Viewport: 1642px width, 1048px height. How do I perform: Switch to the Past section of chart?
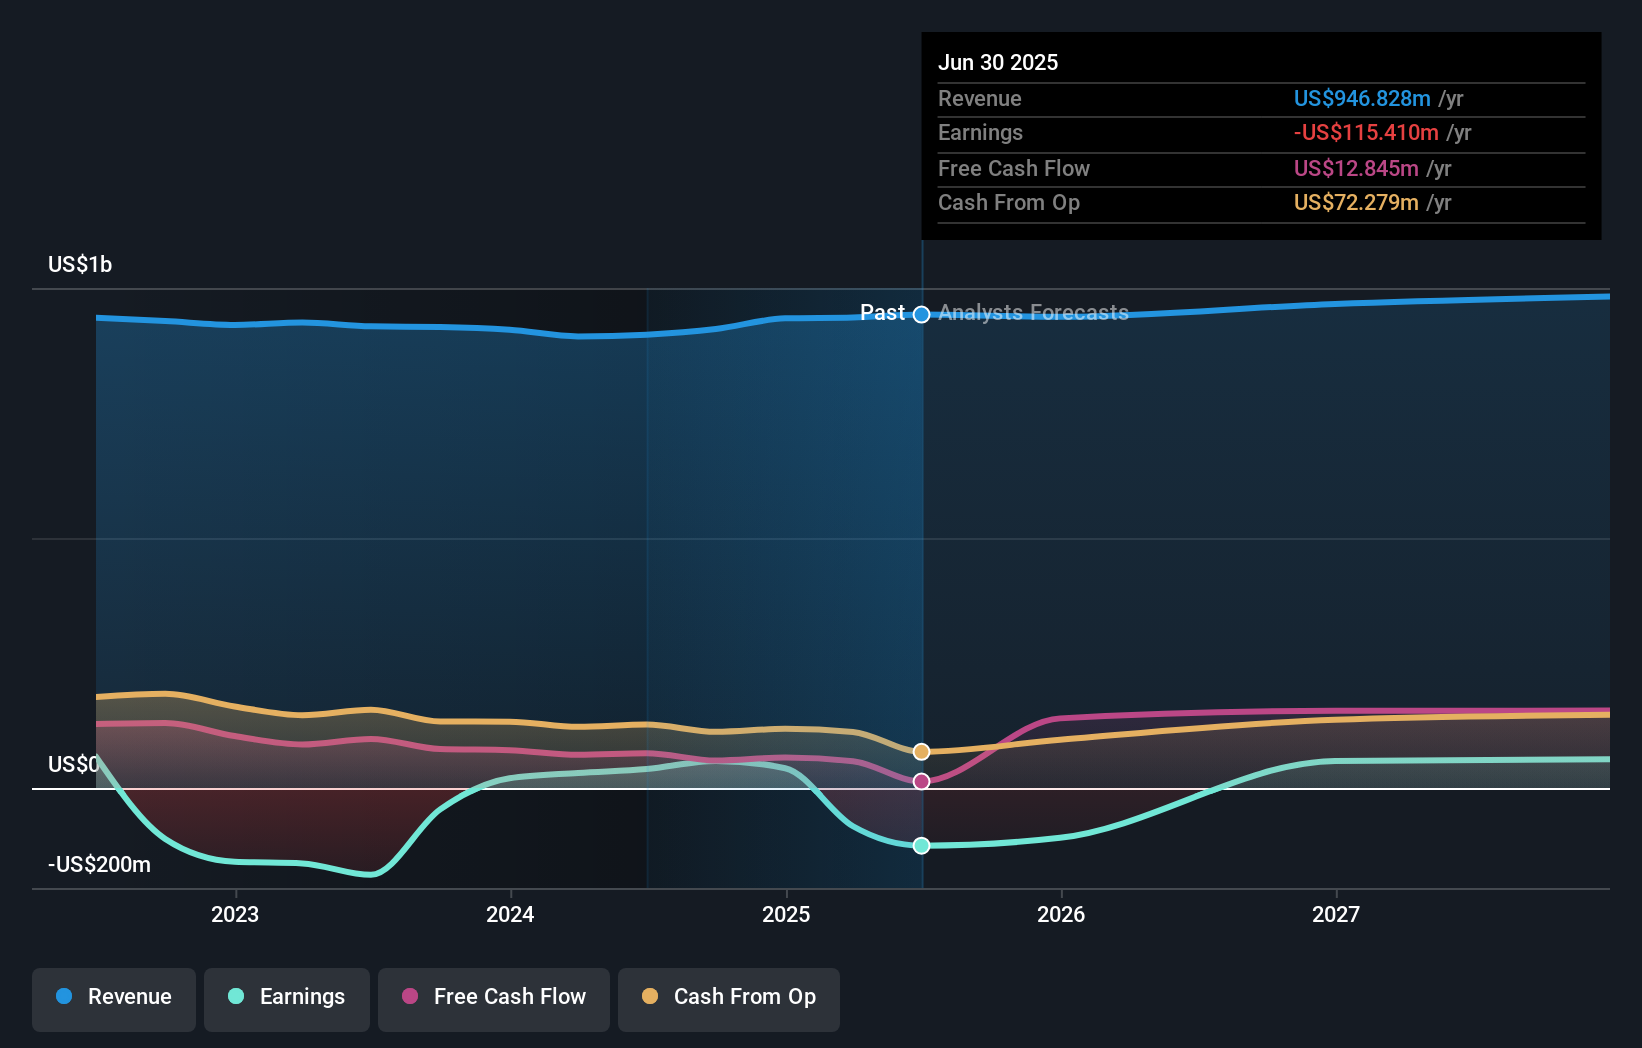coord(884,313)
